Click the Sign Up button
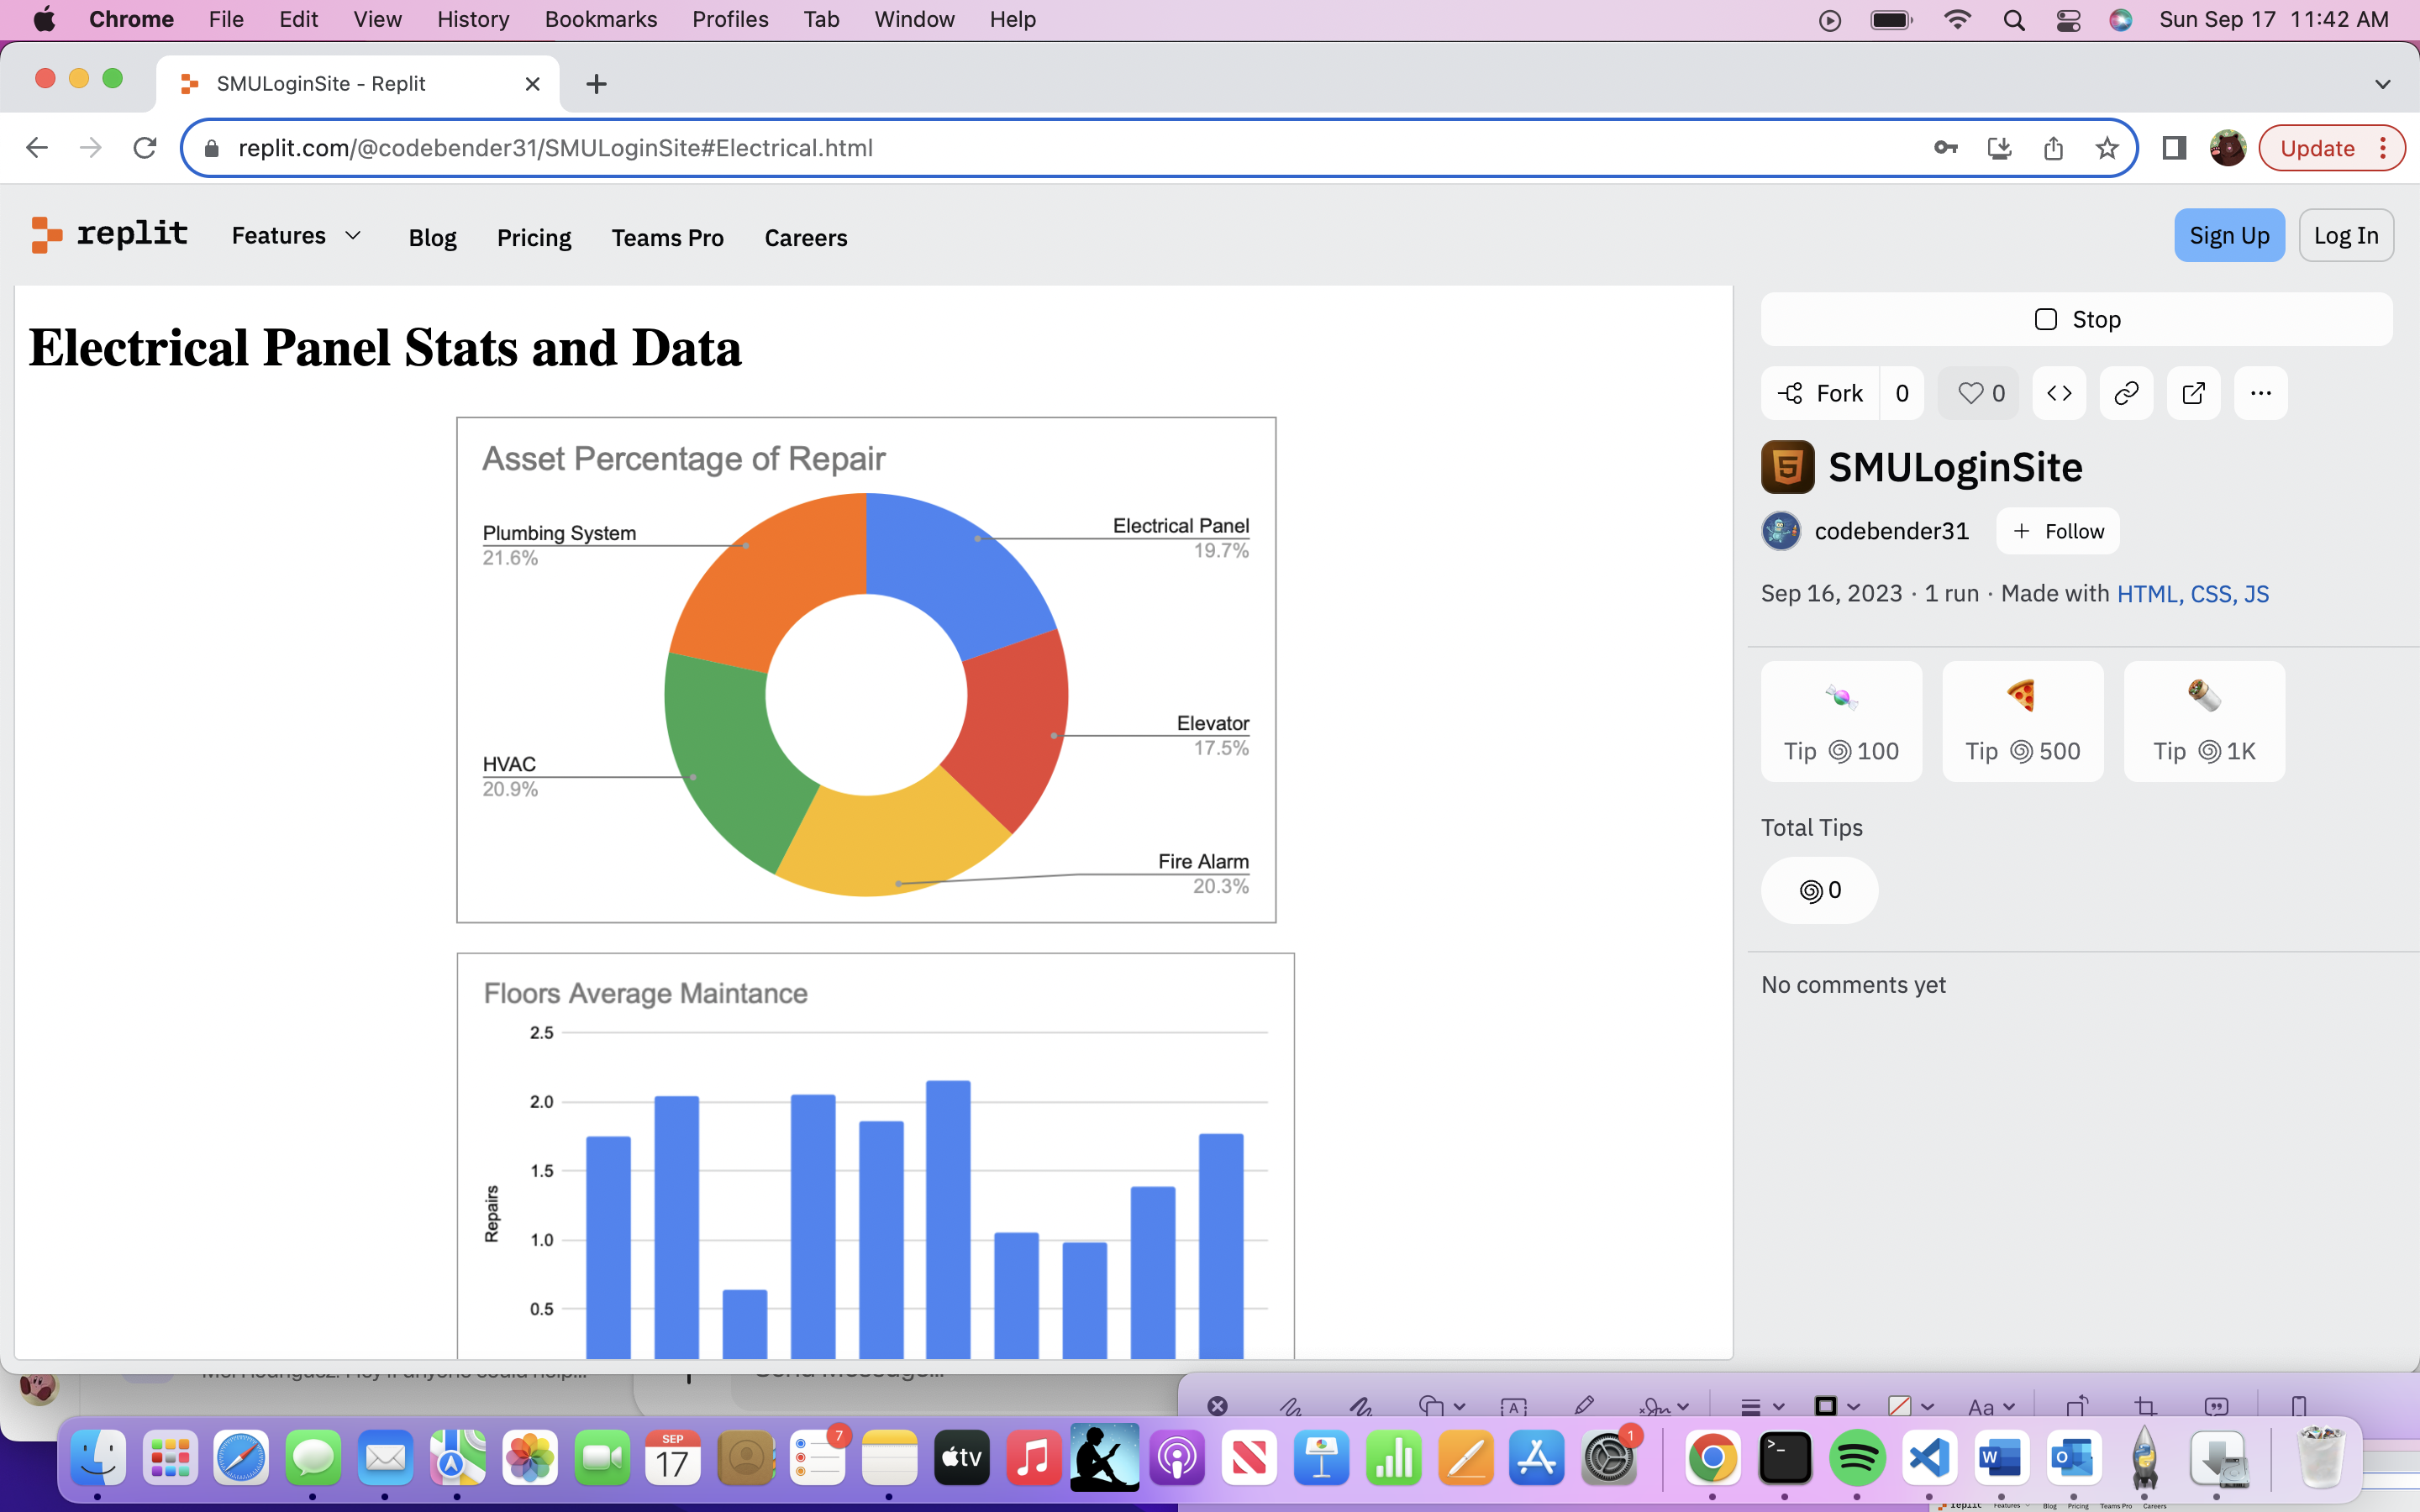Screen dimensions: 2420x1512 [x=2228, y=236]
